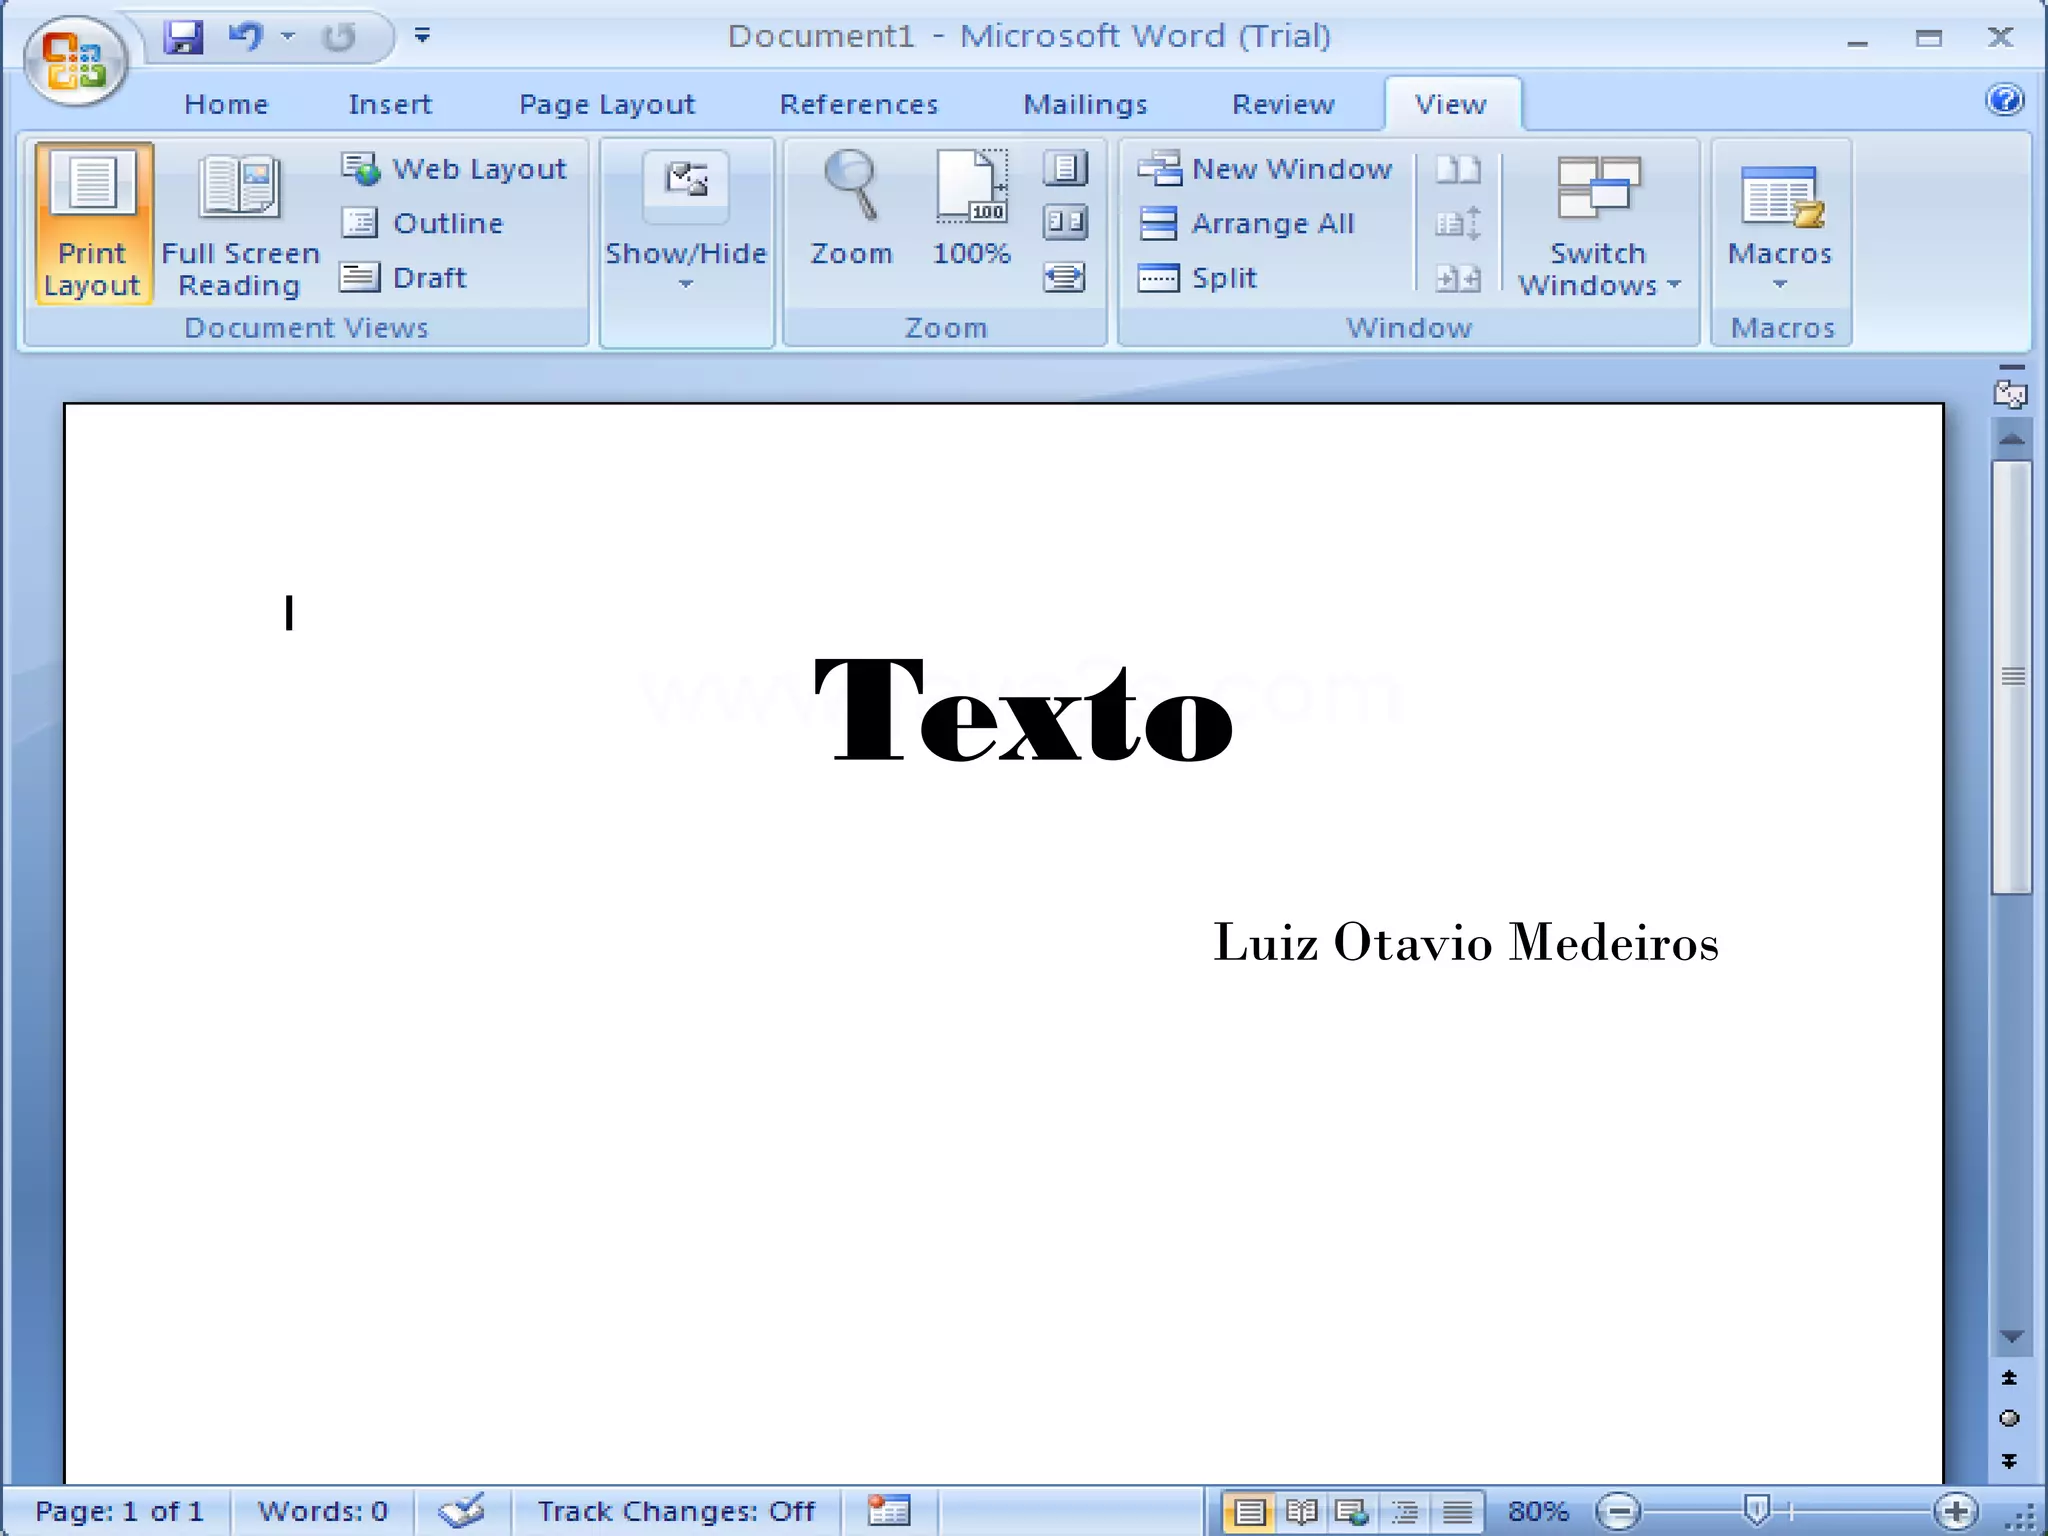Click the Save icon in Quick Access
The width and height of the screenshot is (2048, 1536).
183,38
